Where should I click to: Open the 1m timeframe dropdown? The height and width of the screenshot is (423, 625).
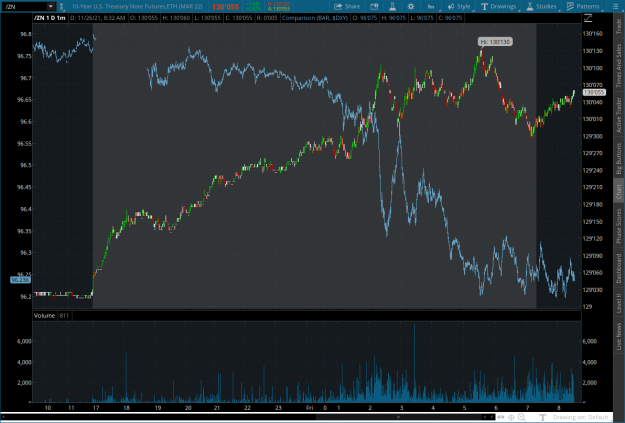(431, 6)
